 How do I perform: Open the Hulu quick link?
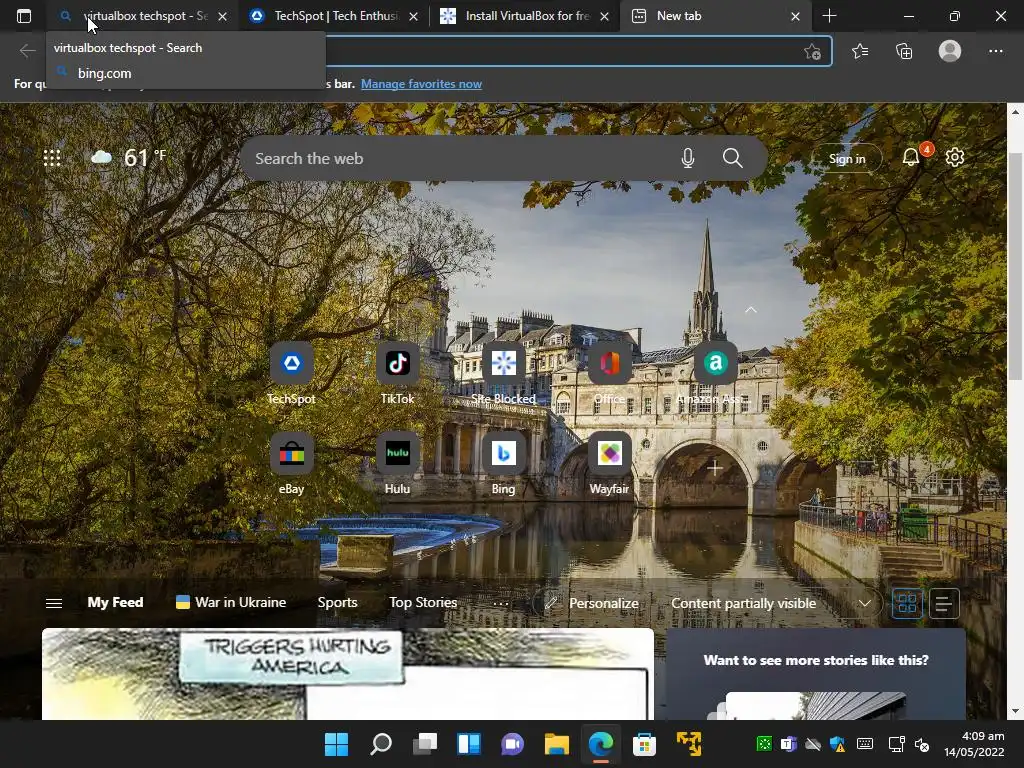tap(397, 464)
